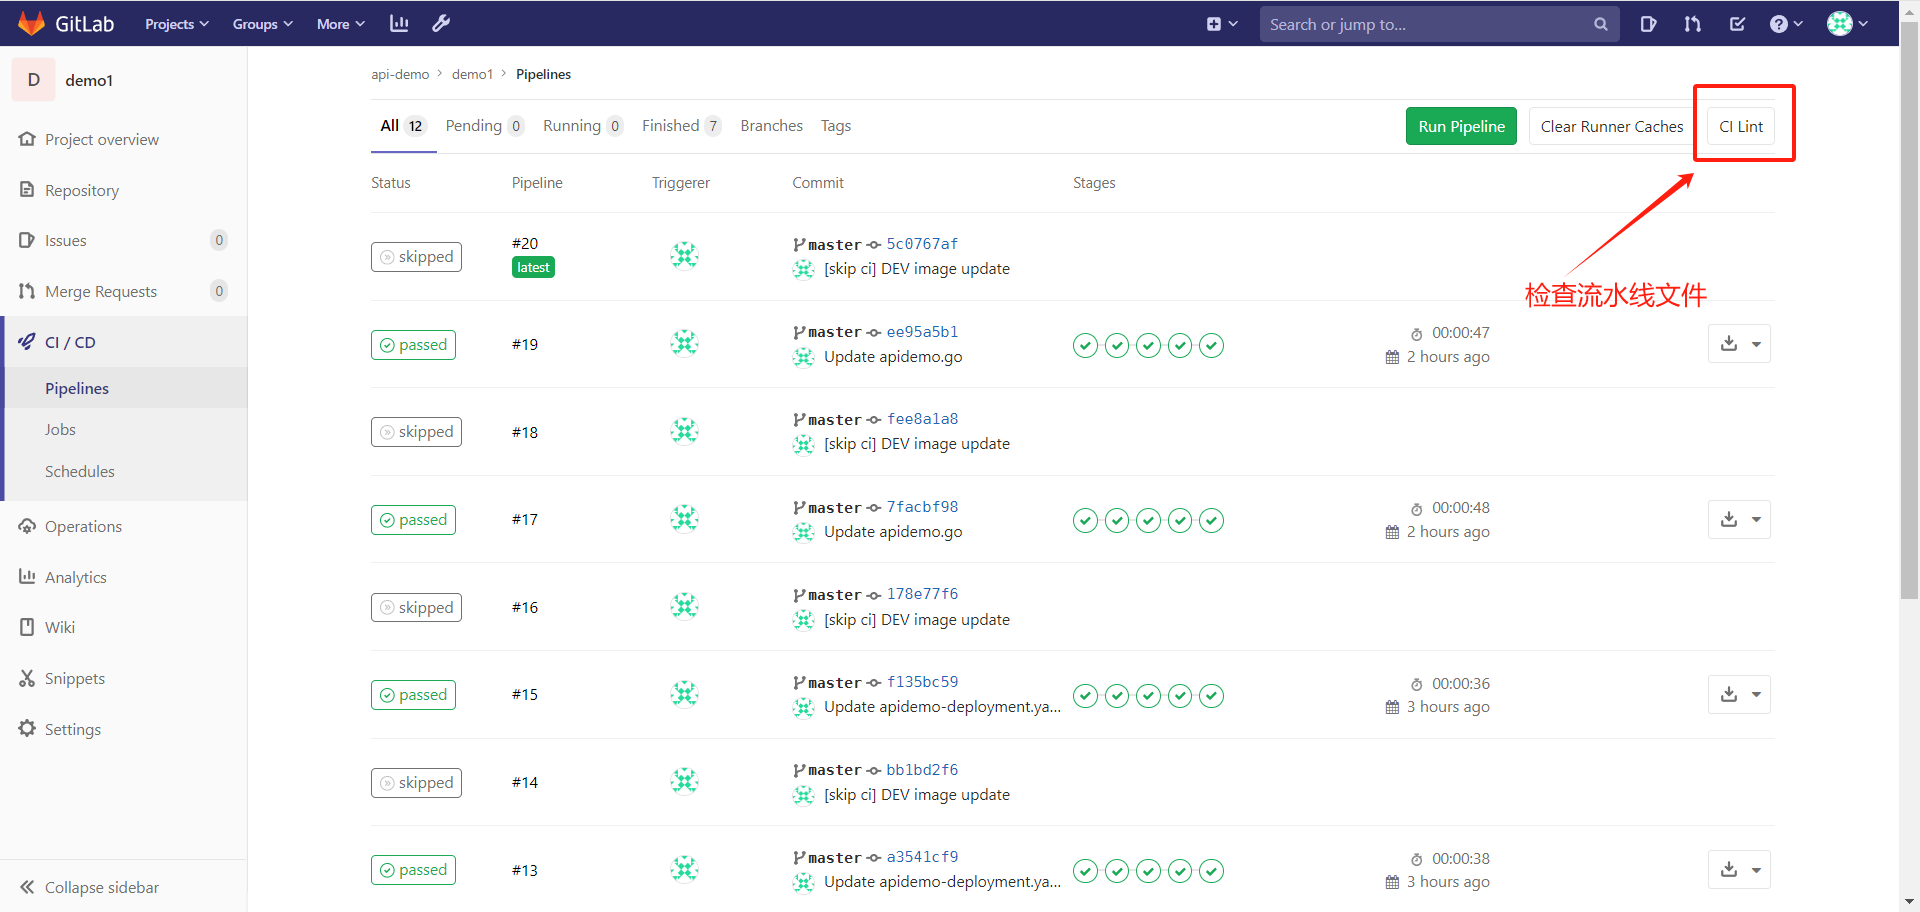Open the GitLab home logo
Image resolution: width=1920 pixels, height=912 pixels.
[66, 23]
